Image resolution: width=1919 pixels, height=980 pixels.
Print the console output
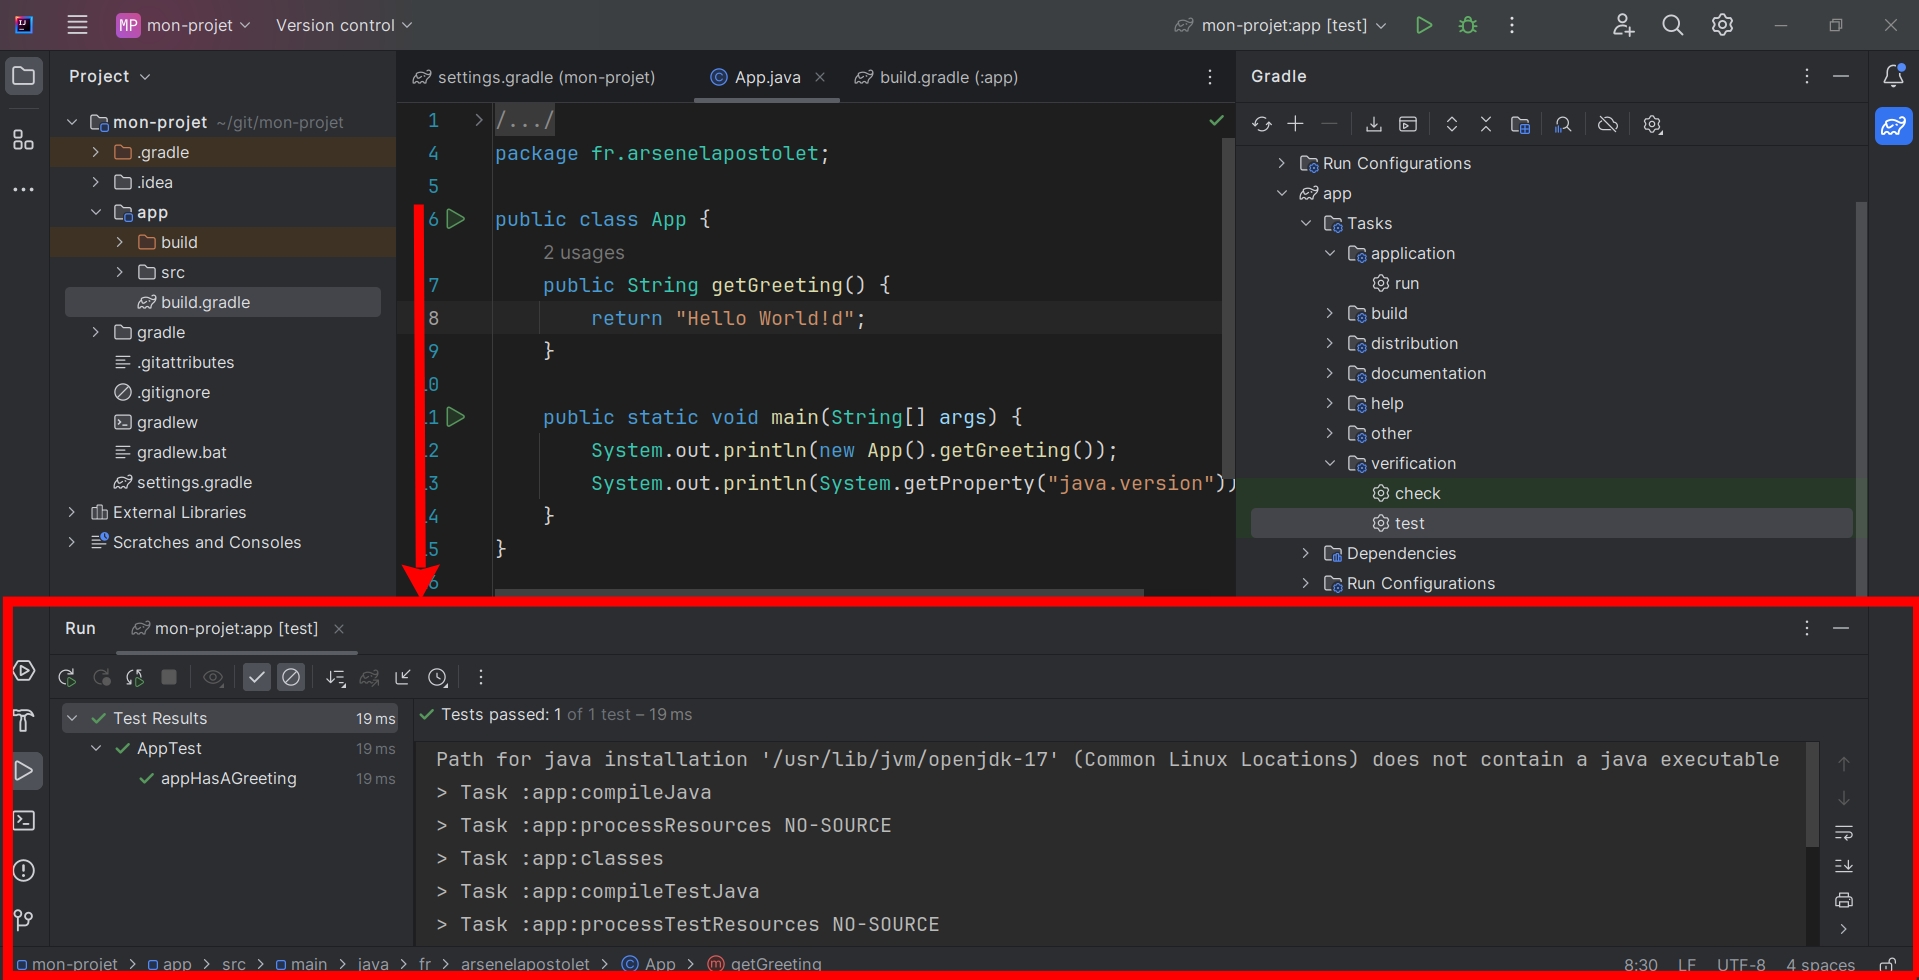(x=1844, y=900)
